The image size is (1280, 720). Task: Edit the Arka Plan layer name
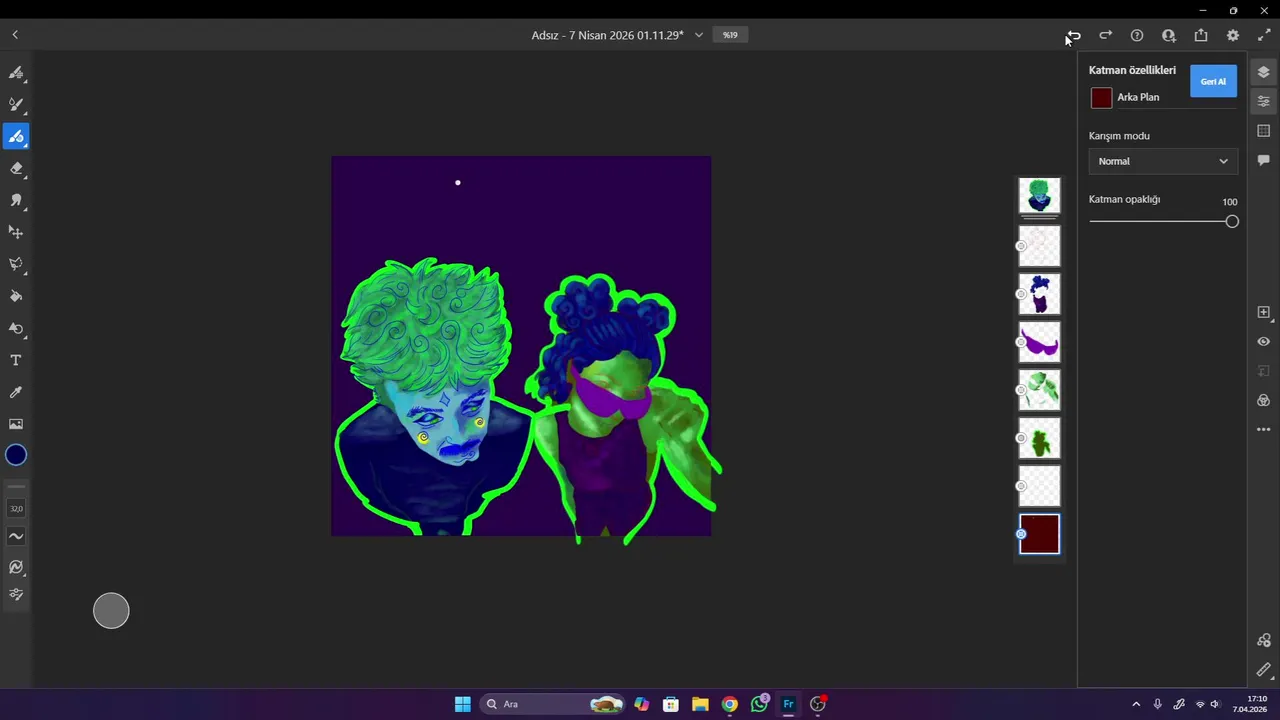(x=1138, y=98)
